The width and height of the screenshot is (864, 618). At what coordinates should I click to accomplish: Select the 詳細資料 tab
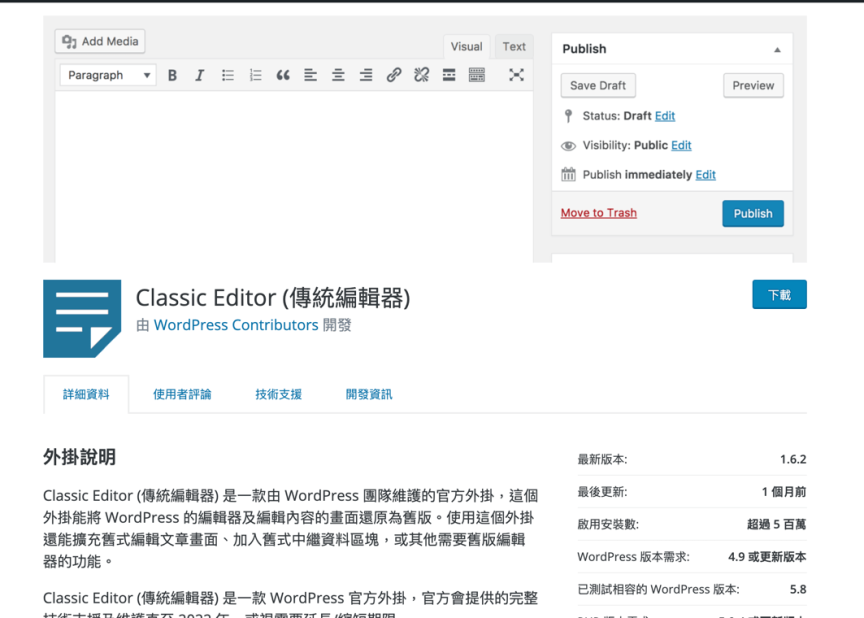(x=86, y=394)
